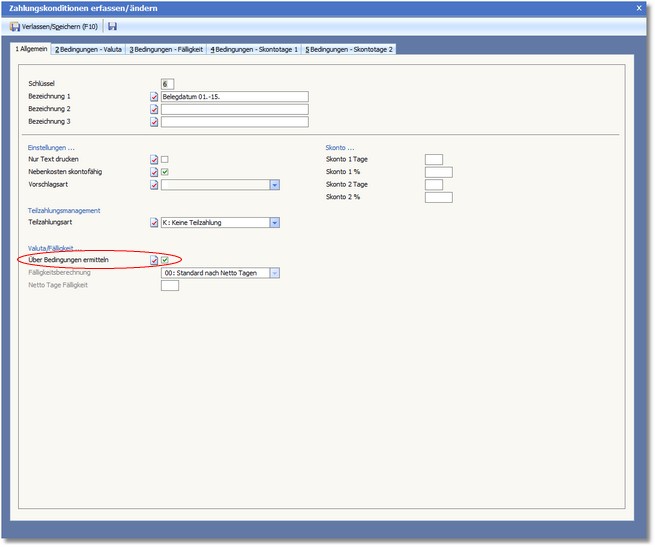Enable the Nur Text drucken checkbox
This screenshot has width=655, height=547.
coord(165,159)
